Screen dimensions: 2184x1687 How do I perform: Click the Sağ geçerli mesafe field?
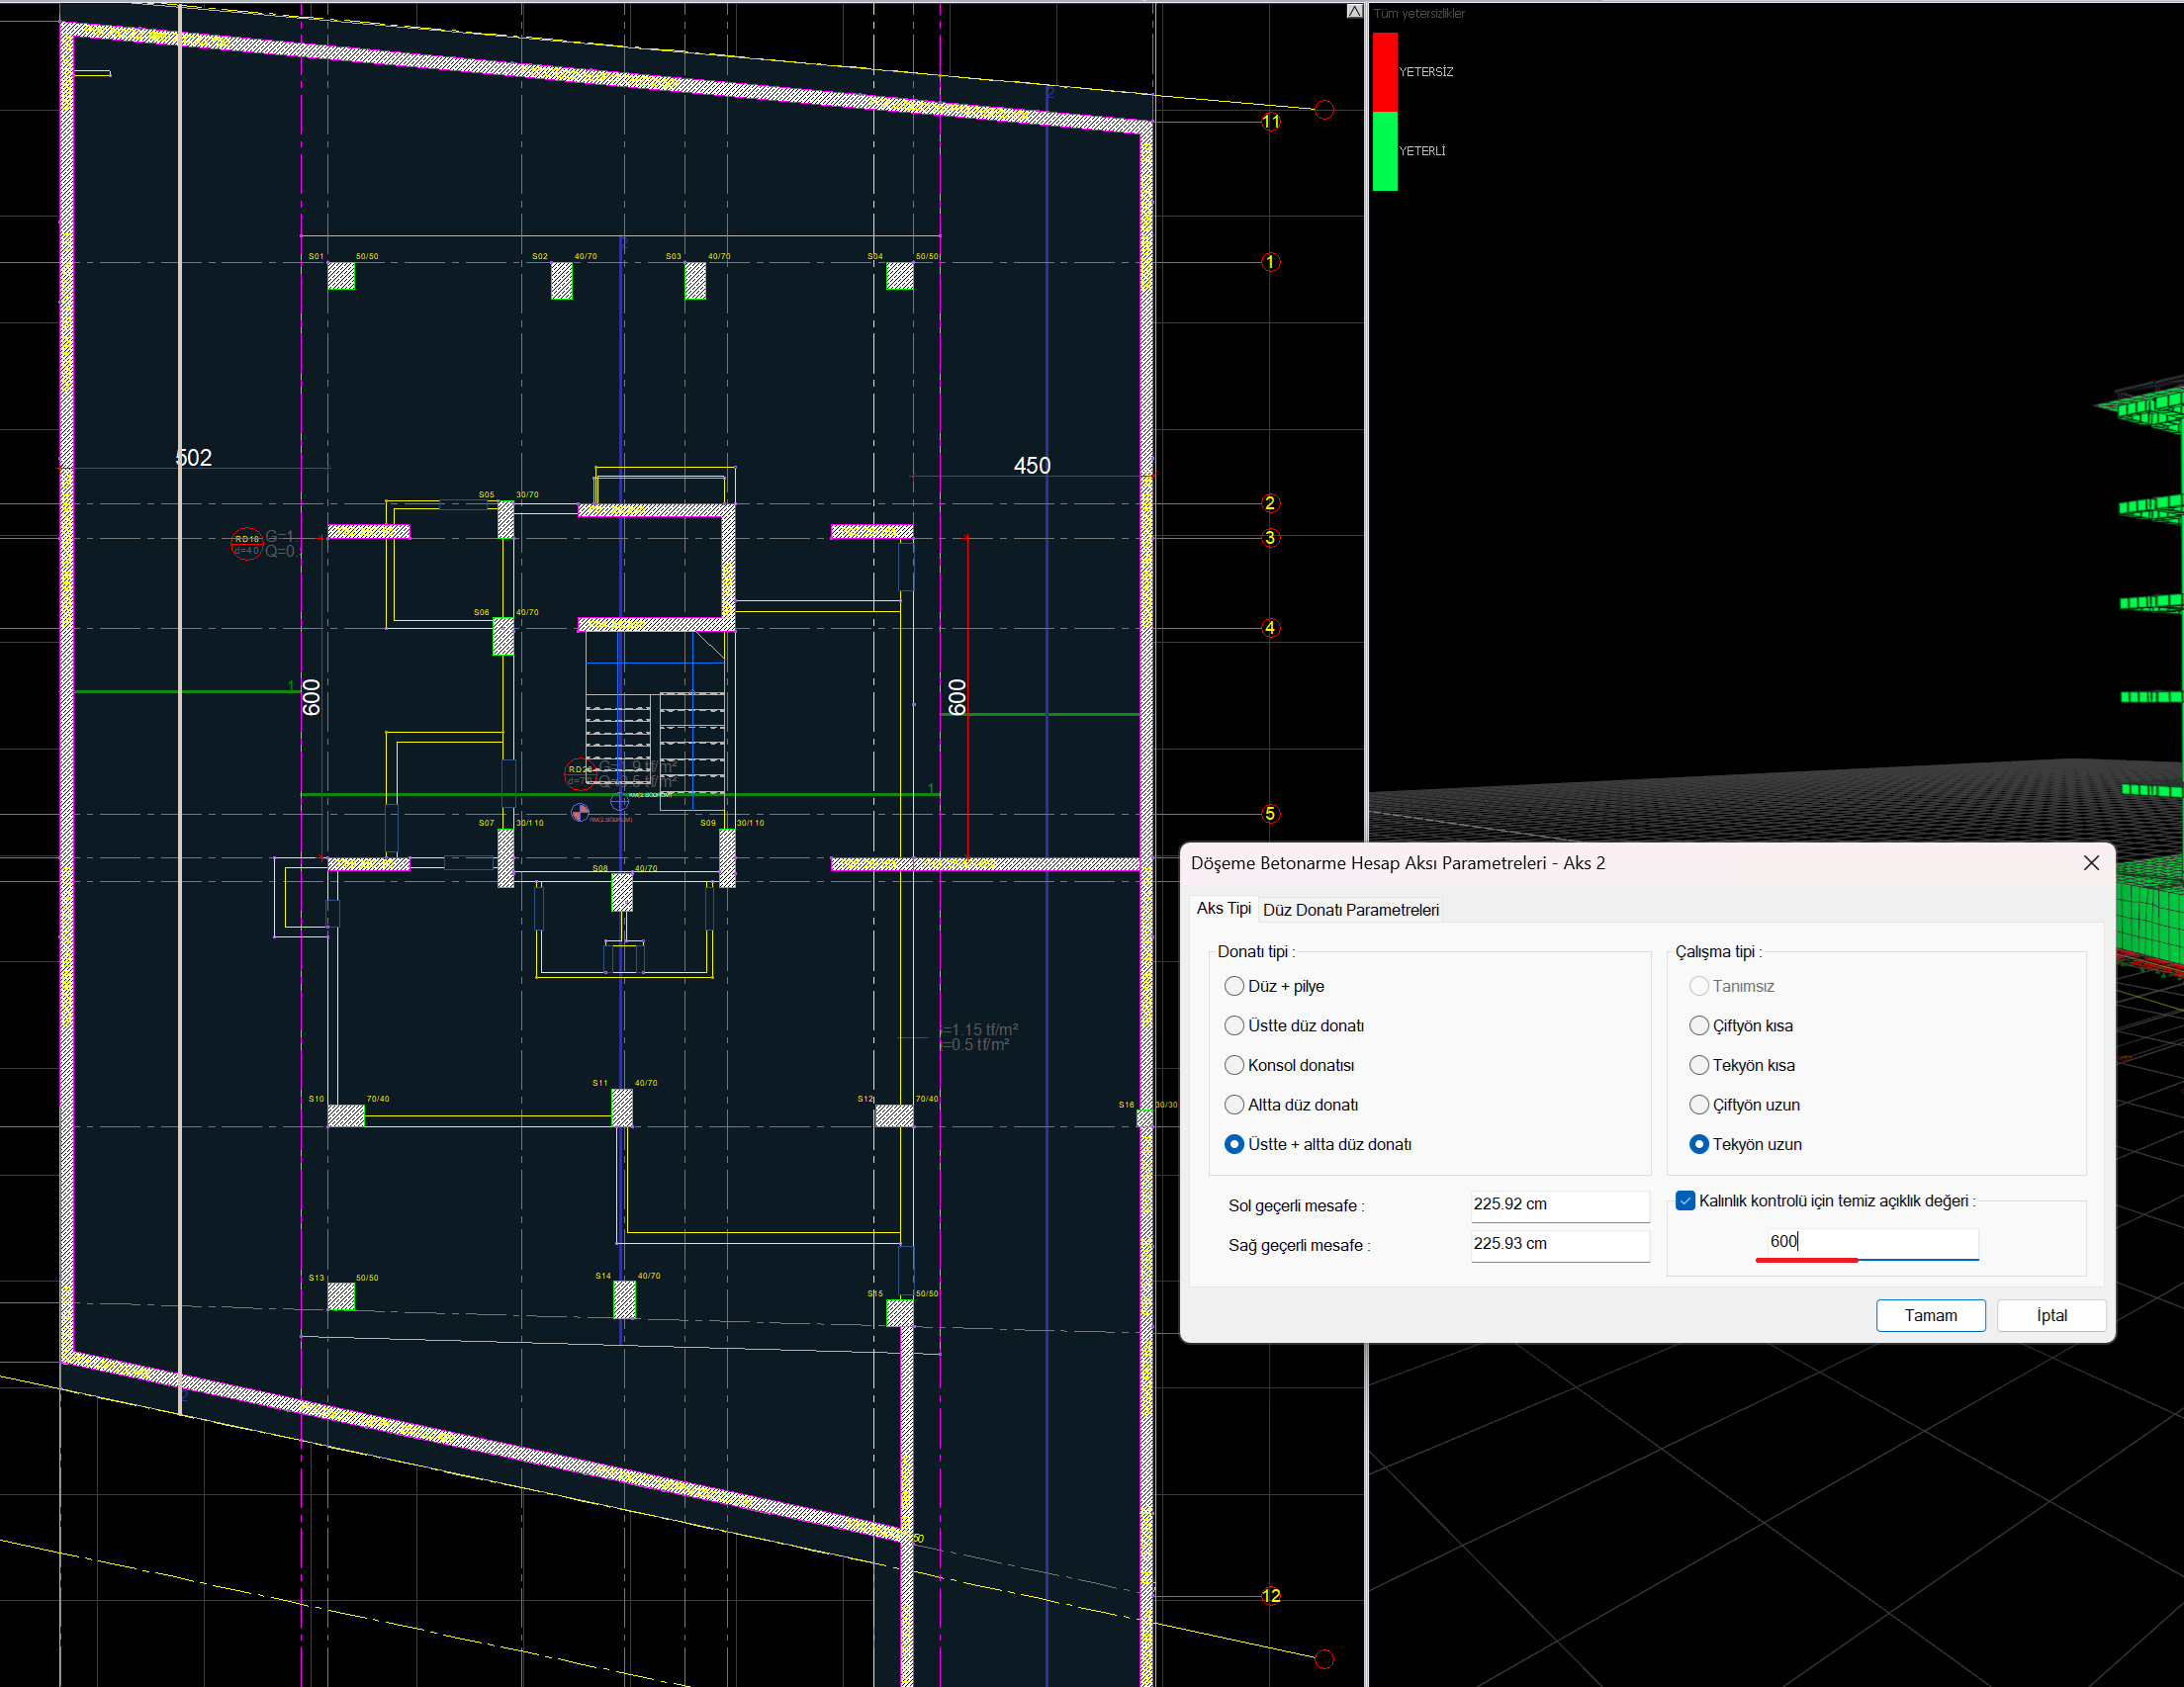[1559, 1244]
